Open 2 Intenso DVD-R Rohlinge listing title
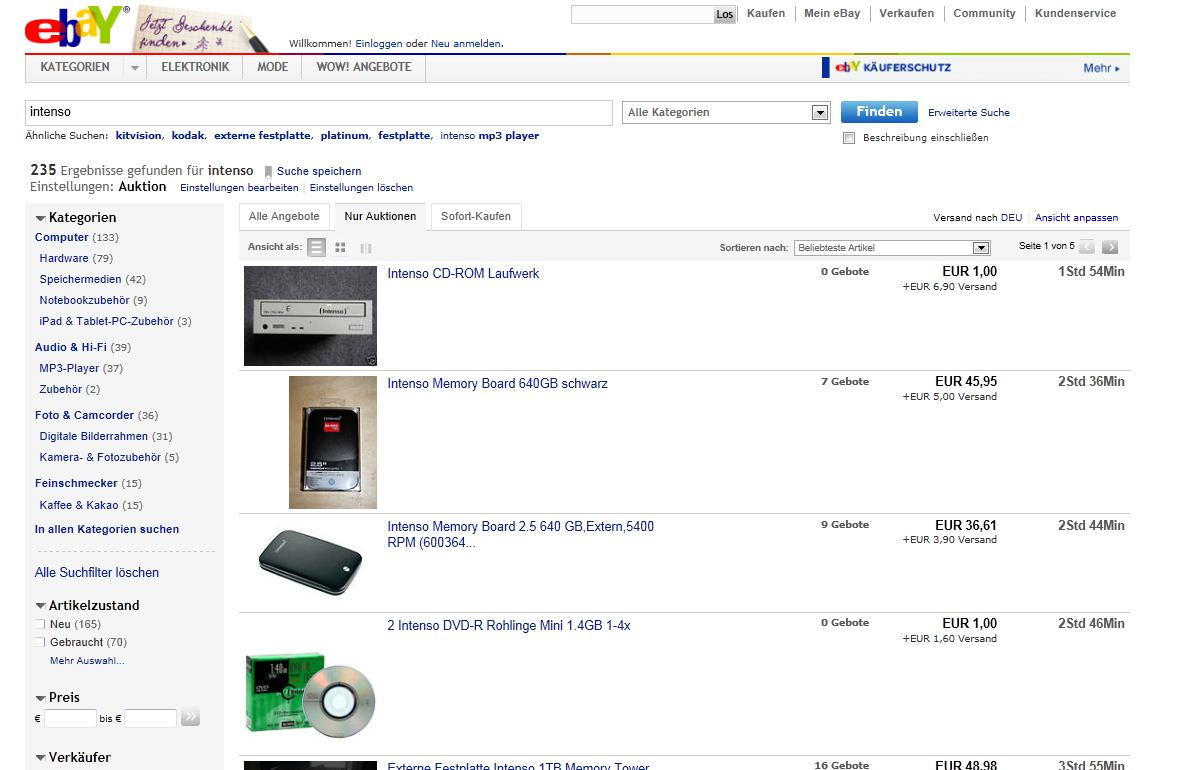1198x770 pixels. click(x=509, y=626)
